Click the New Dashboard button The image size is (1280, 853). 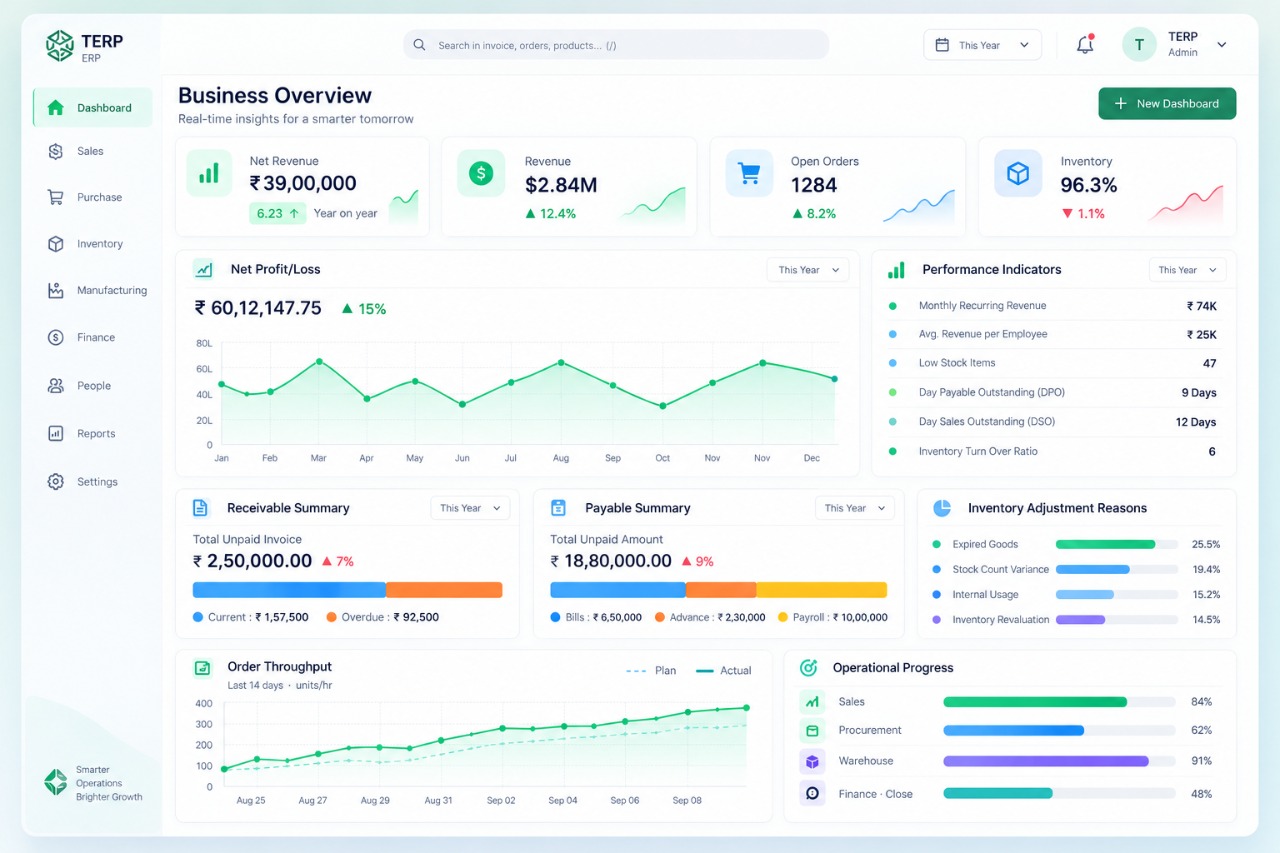click(1167, 104)
